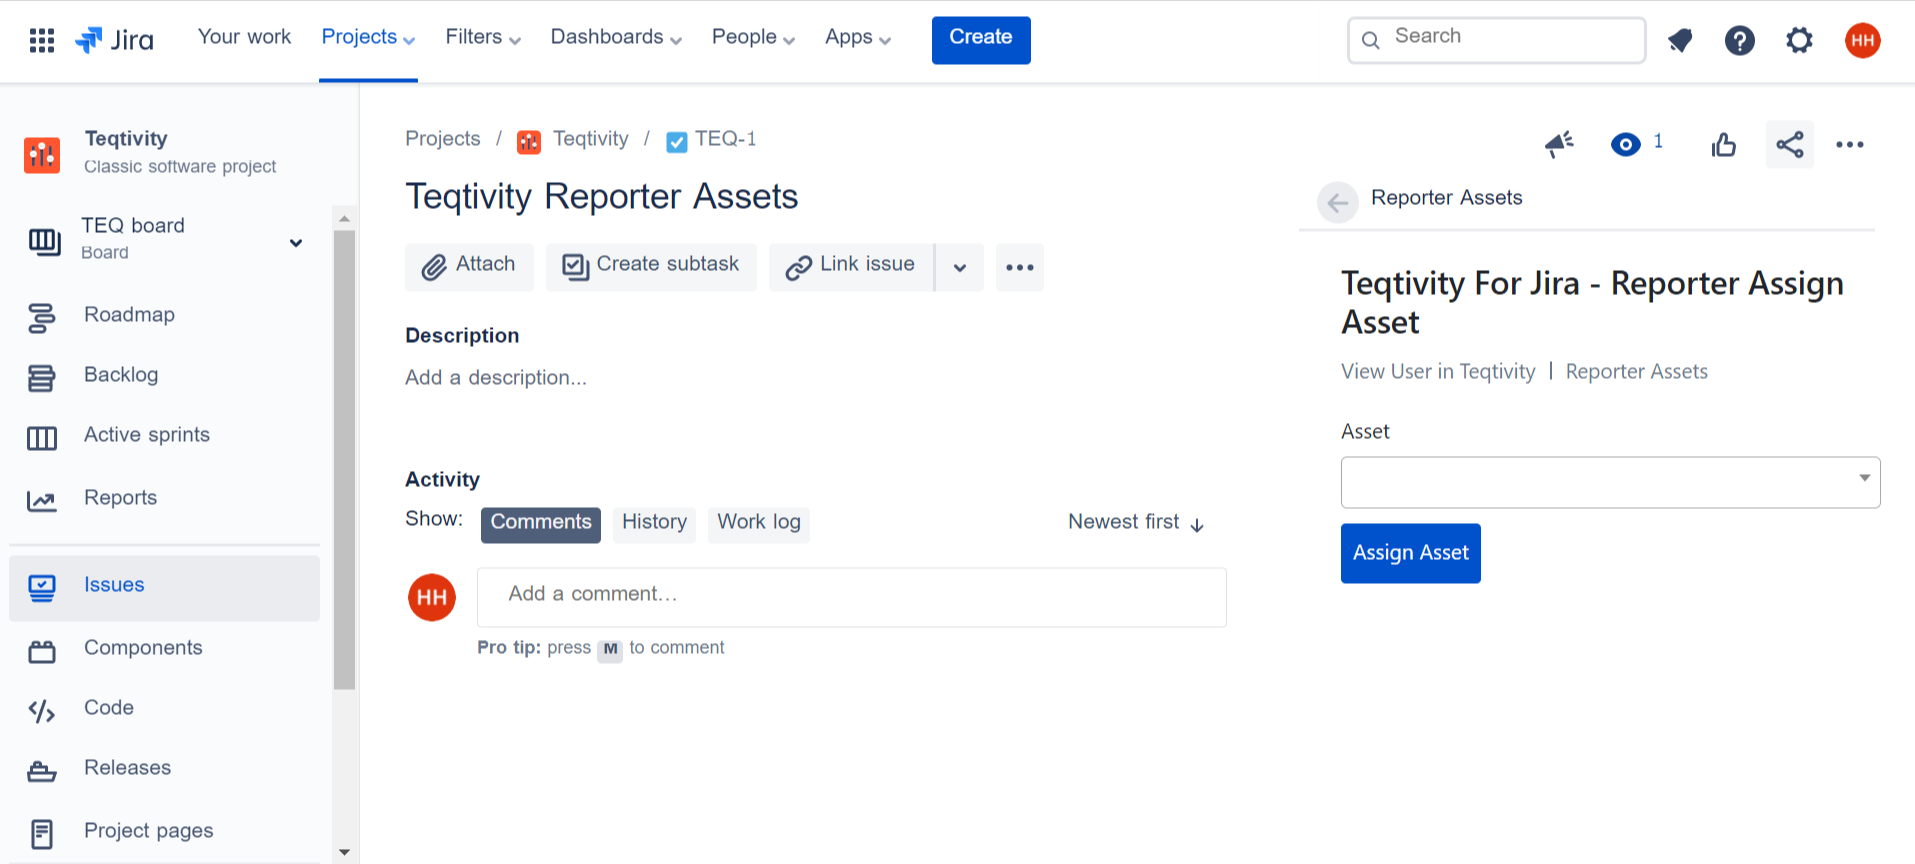The height and width of the screenshot is (864, 1915).
Task: Open the app switcher grid icon
Action: 41,40
